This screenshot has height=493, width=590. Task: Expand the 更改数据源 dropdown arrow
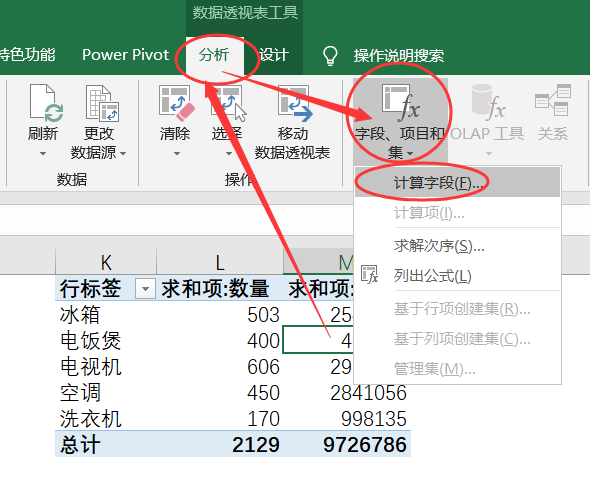(x=123, y=154)
